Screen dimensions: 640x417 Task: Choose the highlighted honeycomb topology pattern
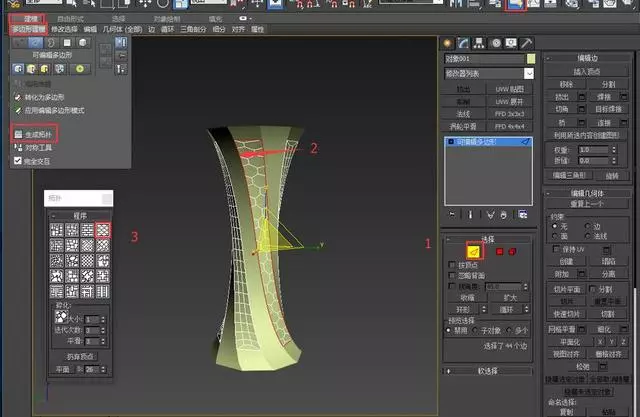pyautogui.click(x=103, y=230)
